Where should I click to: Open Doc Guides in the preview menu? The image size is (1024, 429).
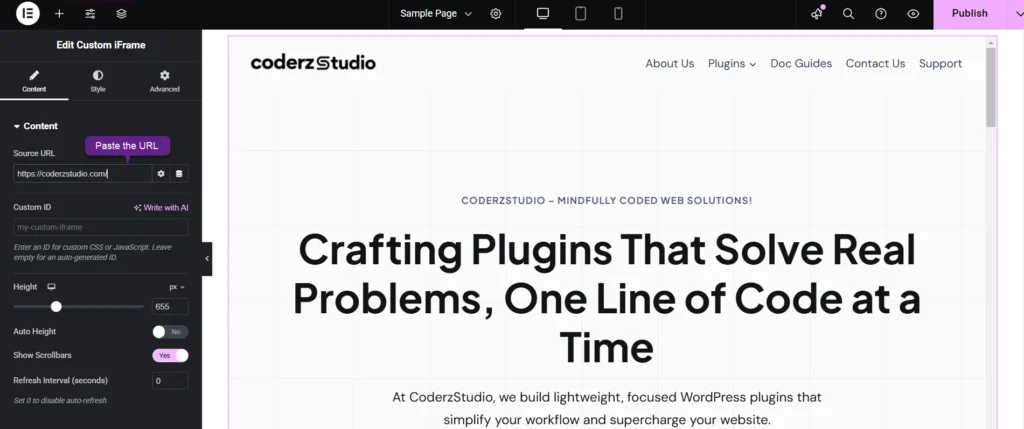801,63
